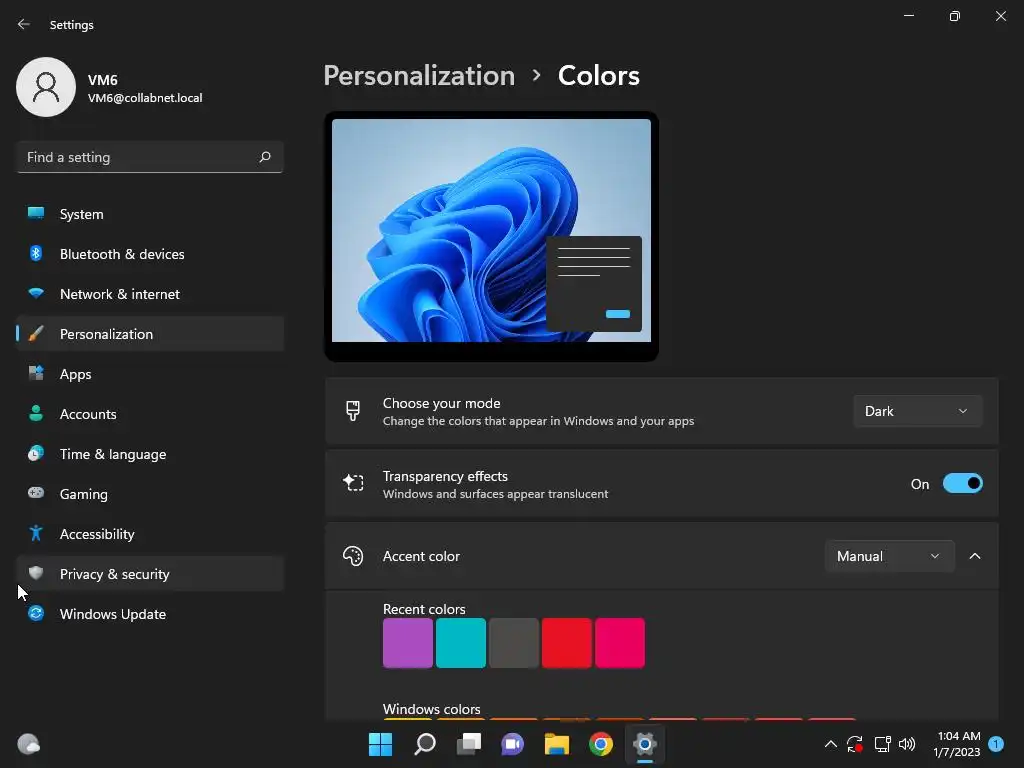
Task: Click the Gaming controller icon
Action: point(36,493)
